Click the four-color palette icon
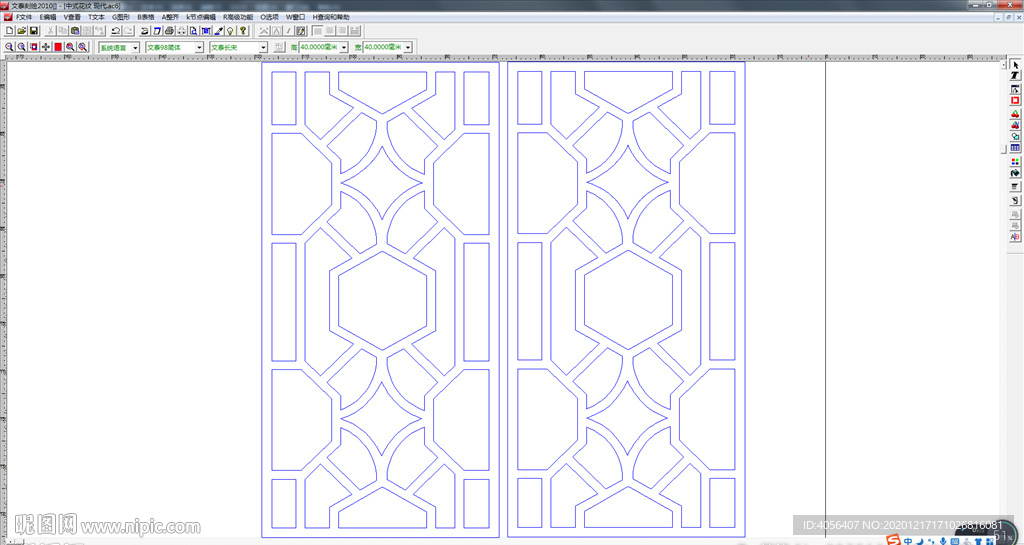This screenshot has height=545, width=1024. [x=1015, y=161]
